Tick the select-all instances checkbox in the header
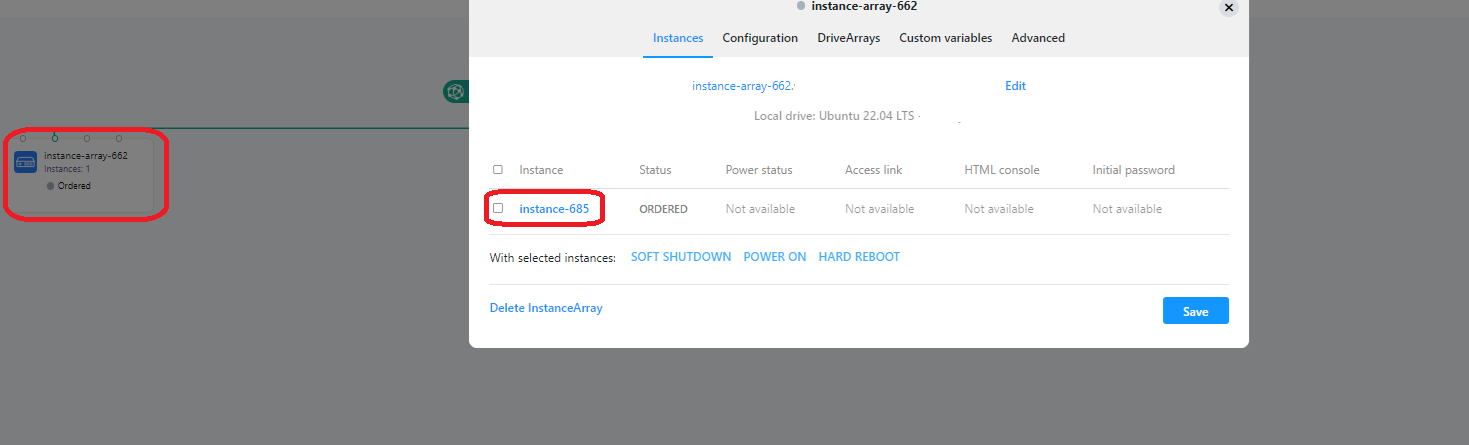 click(498, 170)
